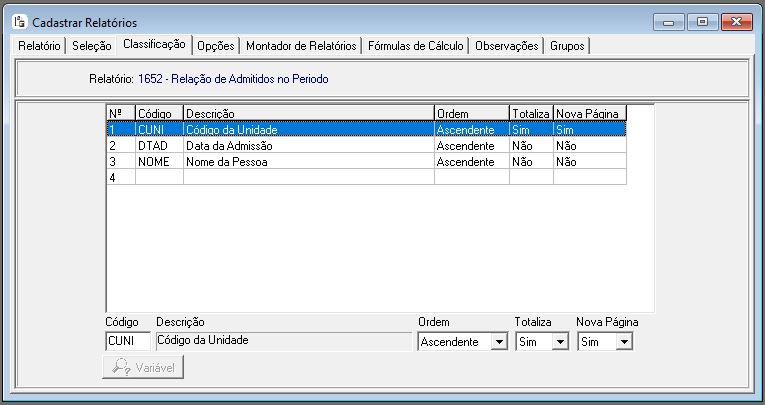Click the Variável search button
Image resolution: width=765 pixels, height=405 pixels.
[143, 367]
